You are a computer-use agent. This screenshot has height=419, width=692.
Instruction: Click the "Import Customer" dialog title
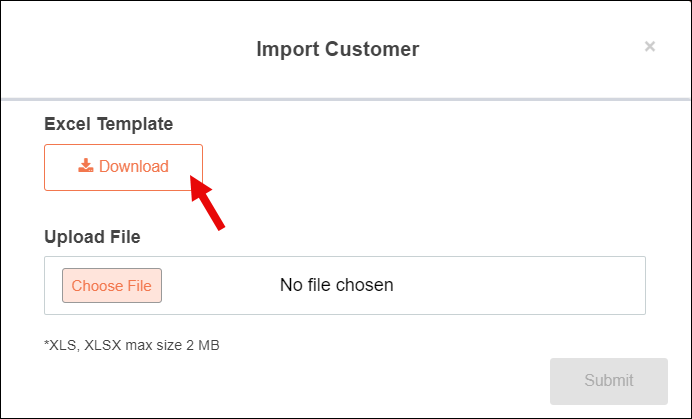pos(338,48)
